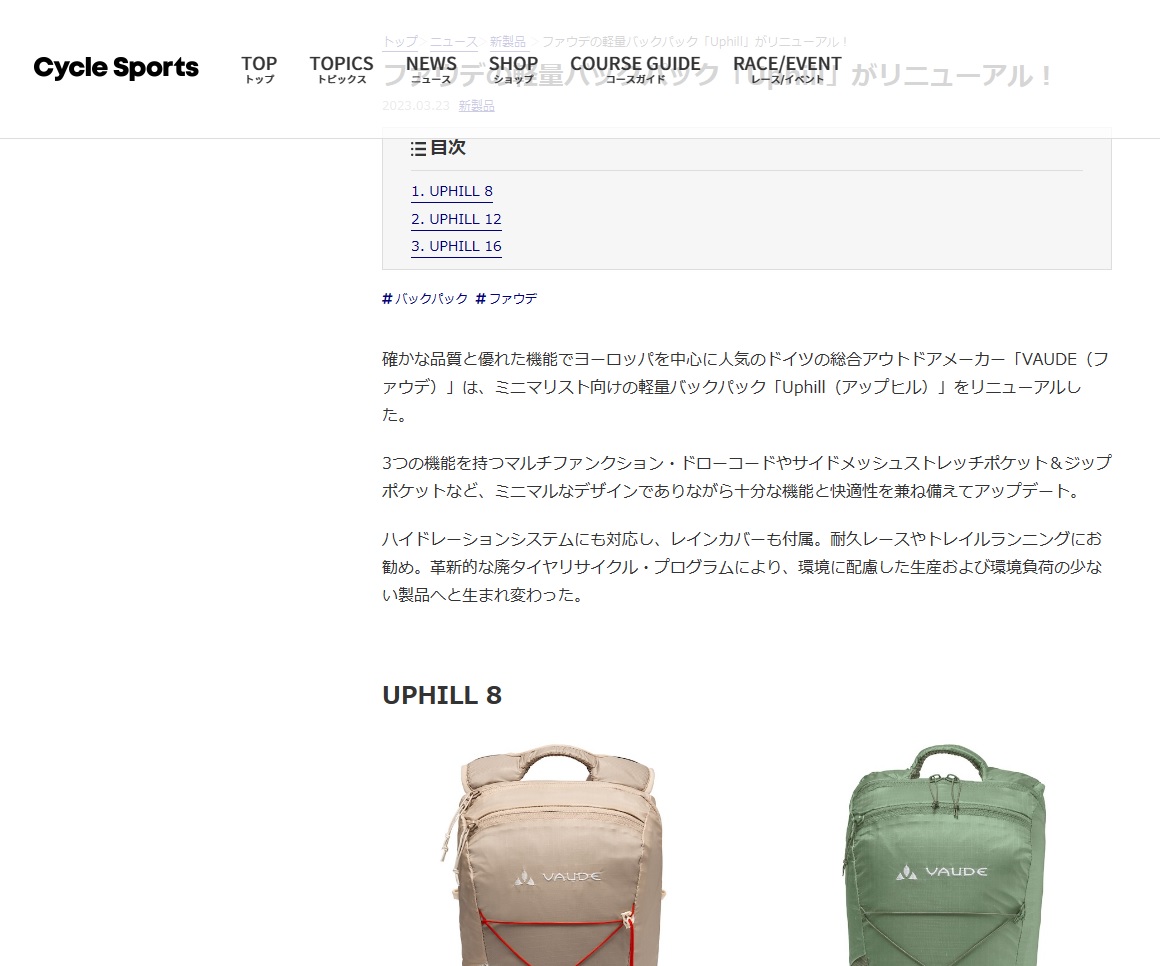1160x966 pixels.
Task: Click the UPHILL 8 section heading
Action: pos(442,695)
